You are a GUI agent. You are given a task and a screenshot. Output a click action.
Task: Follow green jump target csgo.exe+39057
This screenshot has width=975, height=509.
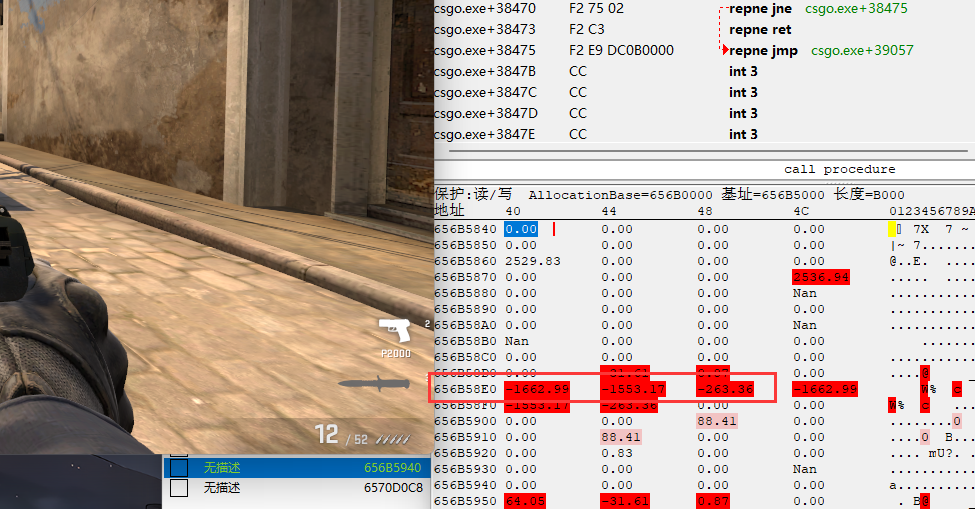[x=862, y=50]
